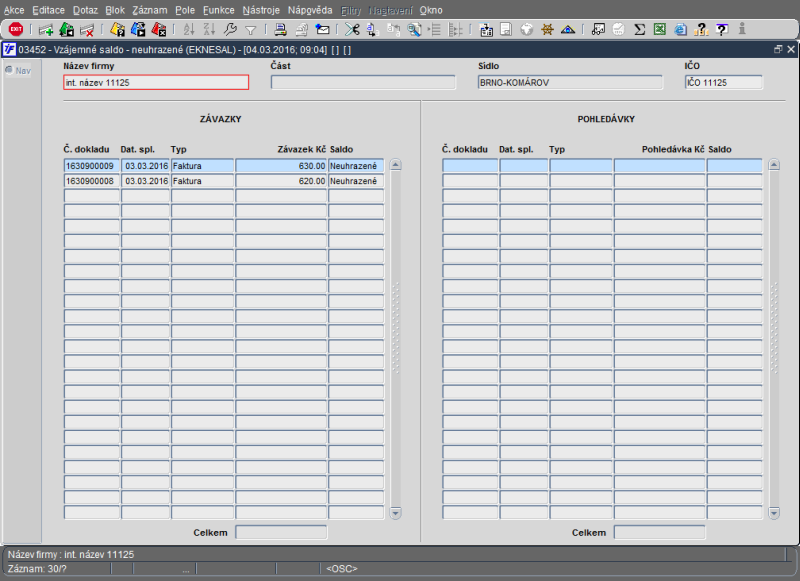Open the Dotaz menu
The width and height of the screenshot is (800, 581).
pyautogui.click(x=85, y=10)
